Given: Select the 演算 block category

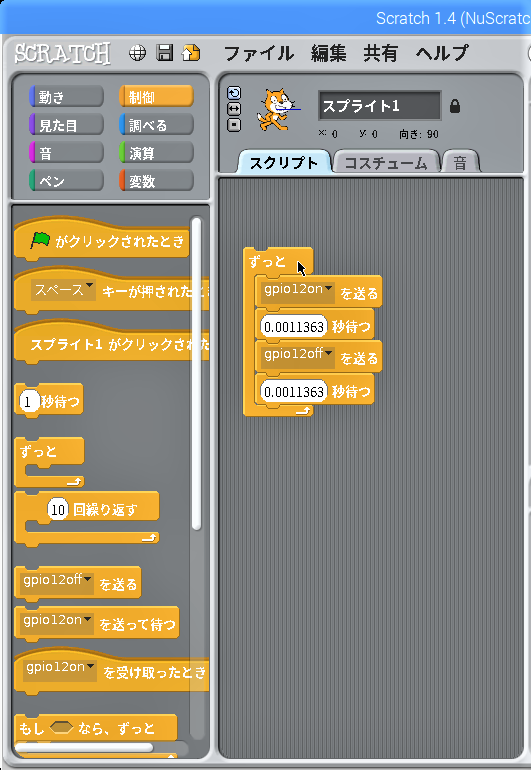Looking at the screenshot, I should pos(156,153).
